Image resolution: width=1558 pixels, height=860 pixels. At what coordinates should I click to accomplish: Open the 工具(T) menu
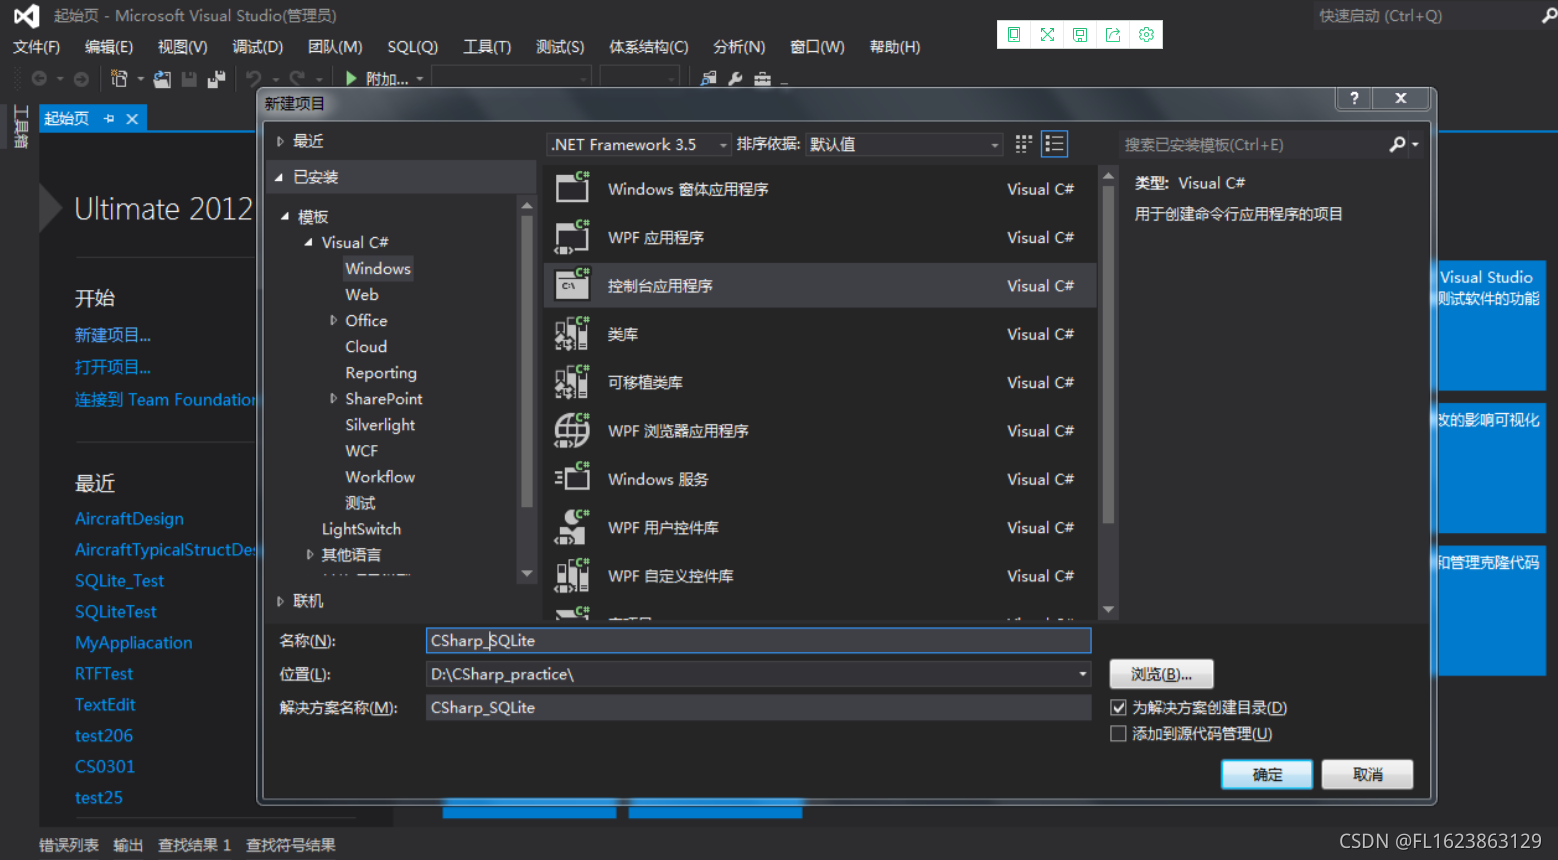coord(487,46)
